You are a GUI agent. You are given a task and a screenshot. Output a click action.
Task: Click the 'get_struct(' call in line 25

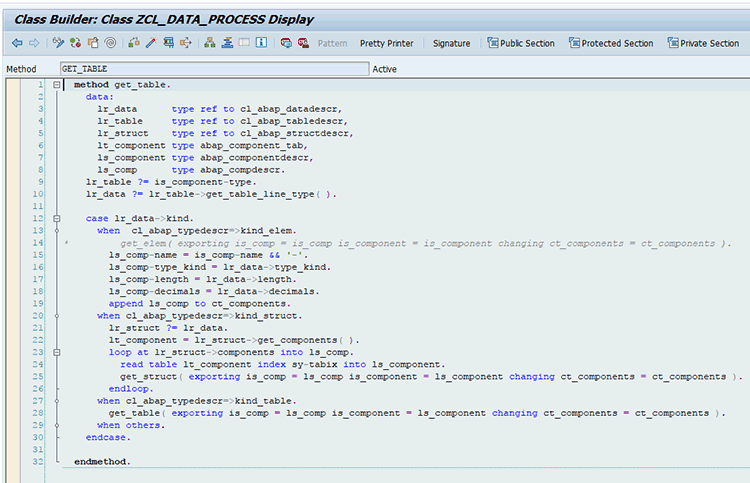tap(151, 377)
